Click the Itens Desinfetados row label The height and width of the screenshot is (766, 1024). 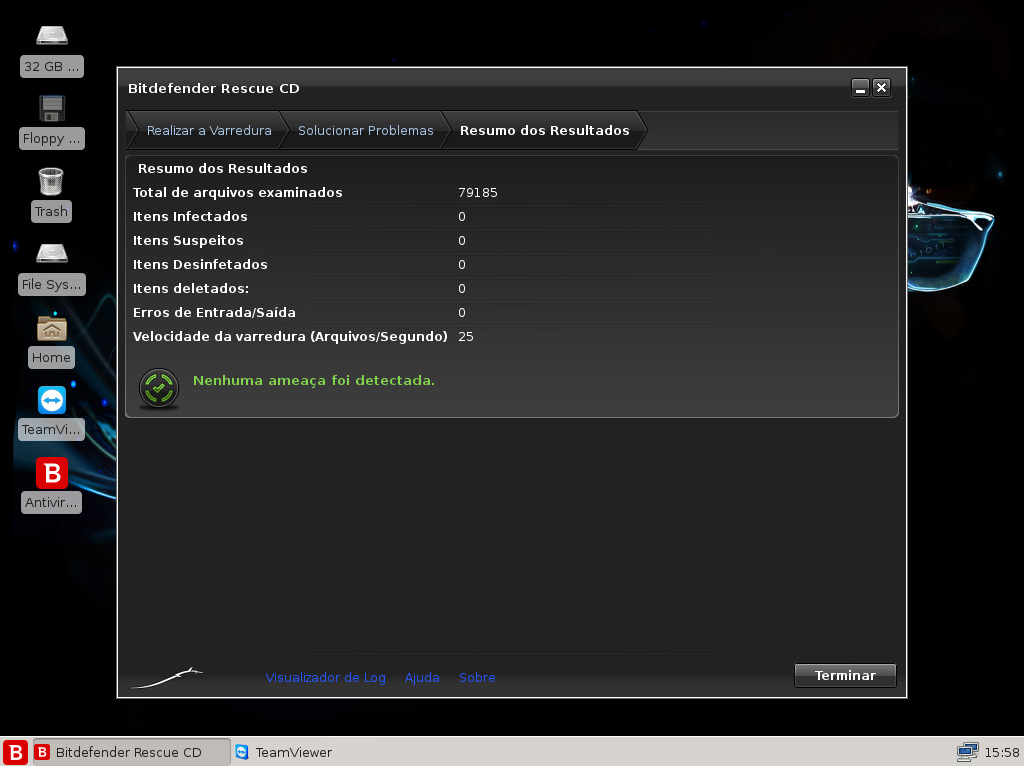pyautogui.click(x=200, y=264)
